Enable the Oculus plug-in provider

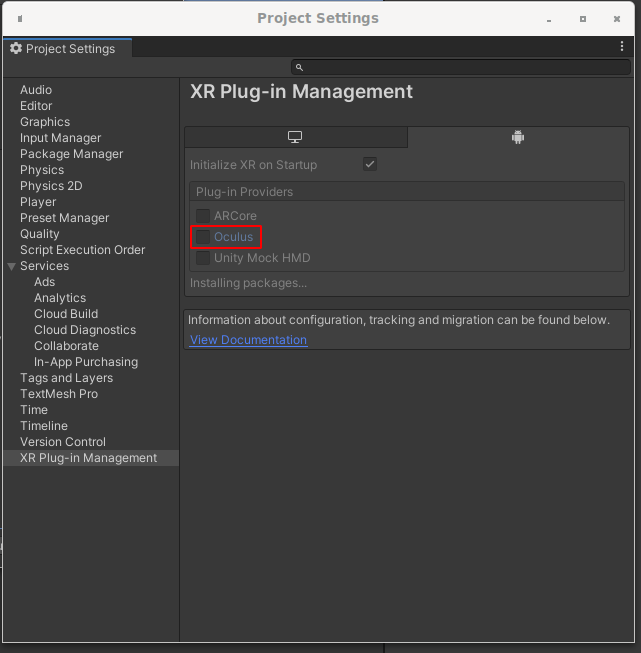203,237
